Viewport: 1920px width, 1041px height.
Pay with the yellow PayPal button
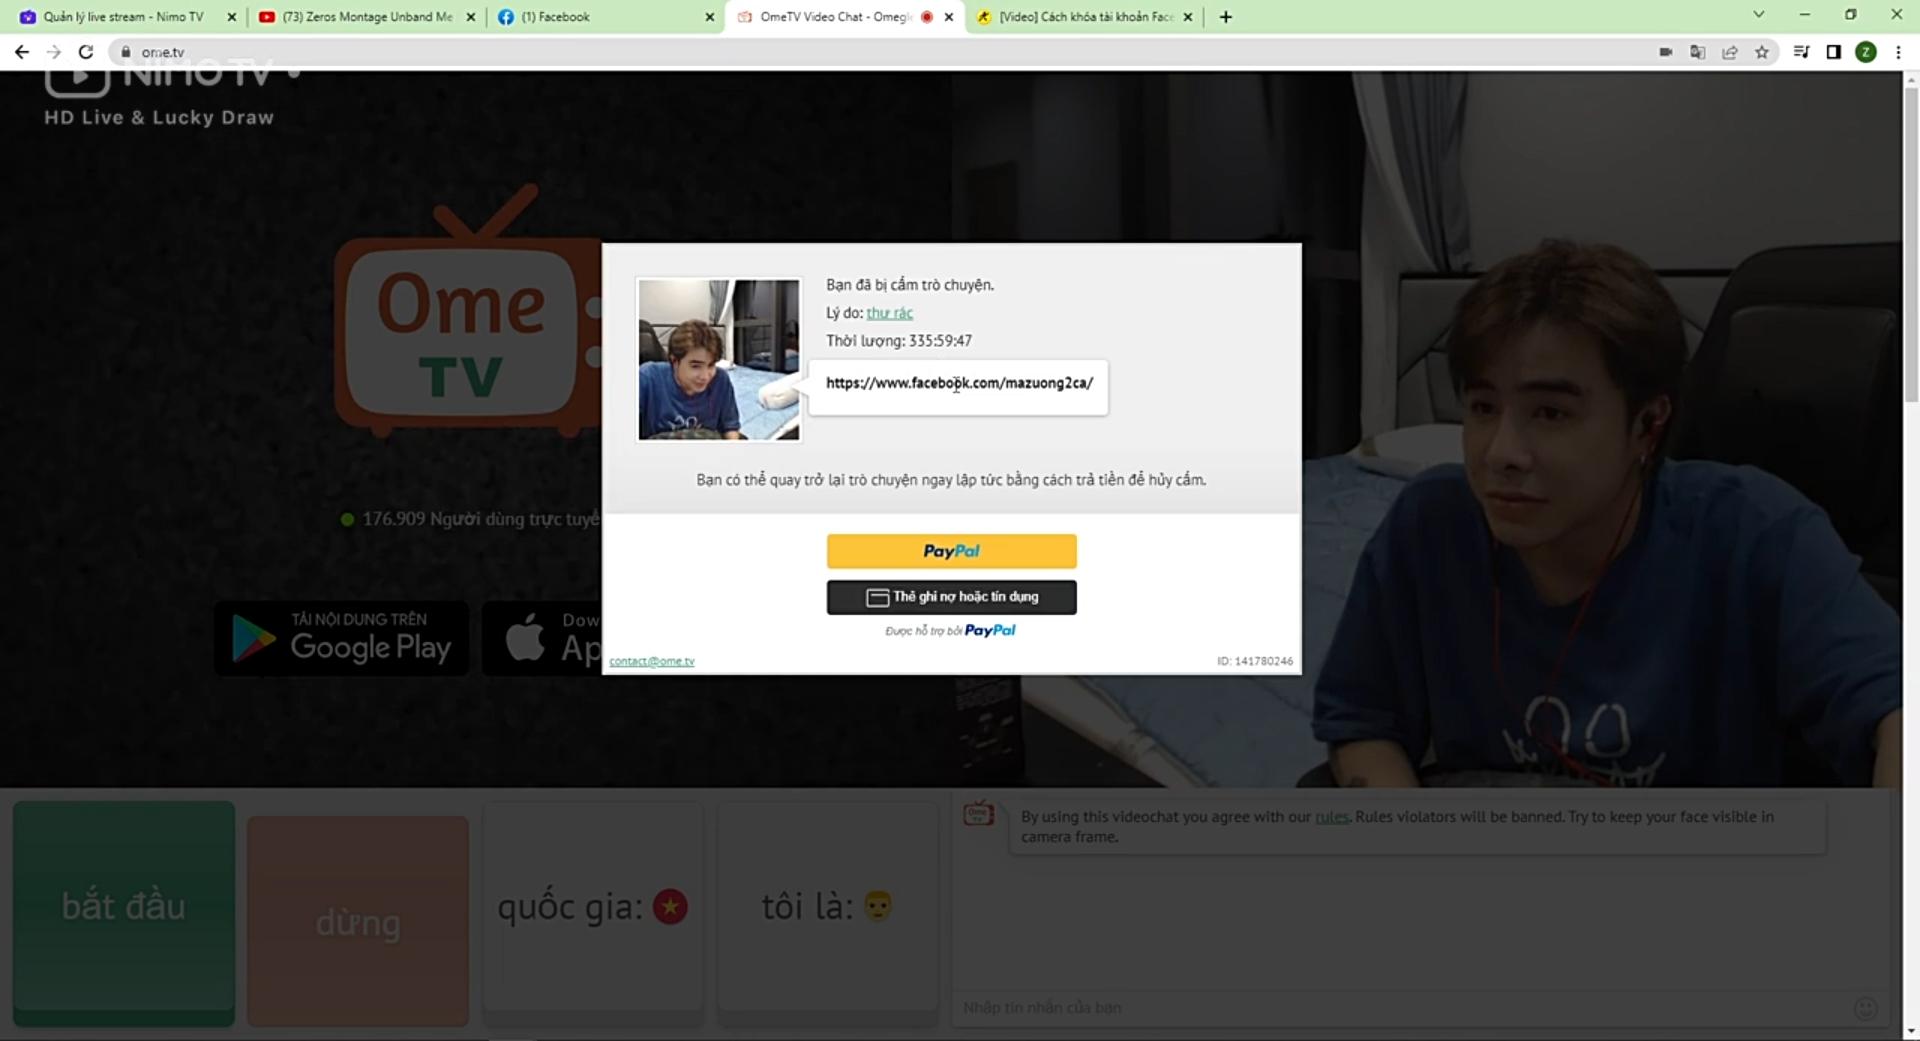[x=951, y=551]
